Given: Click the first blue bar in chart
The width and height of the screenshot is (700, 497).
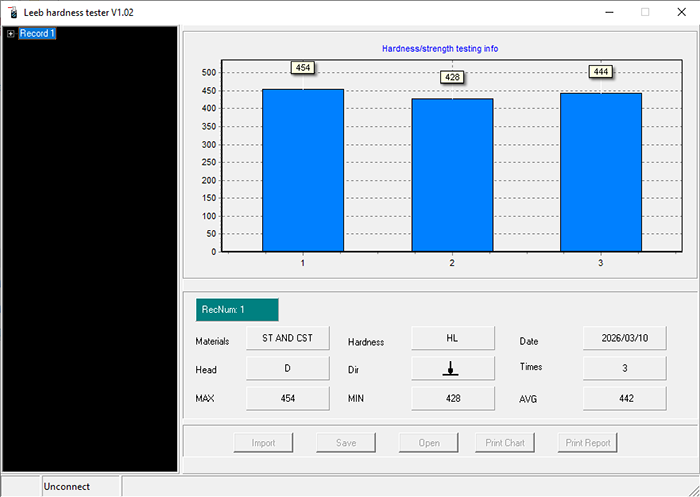Looking at the screenshot, I should [303, 170].
